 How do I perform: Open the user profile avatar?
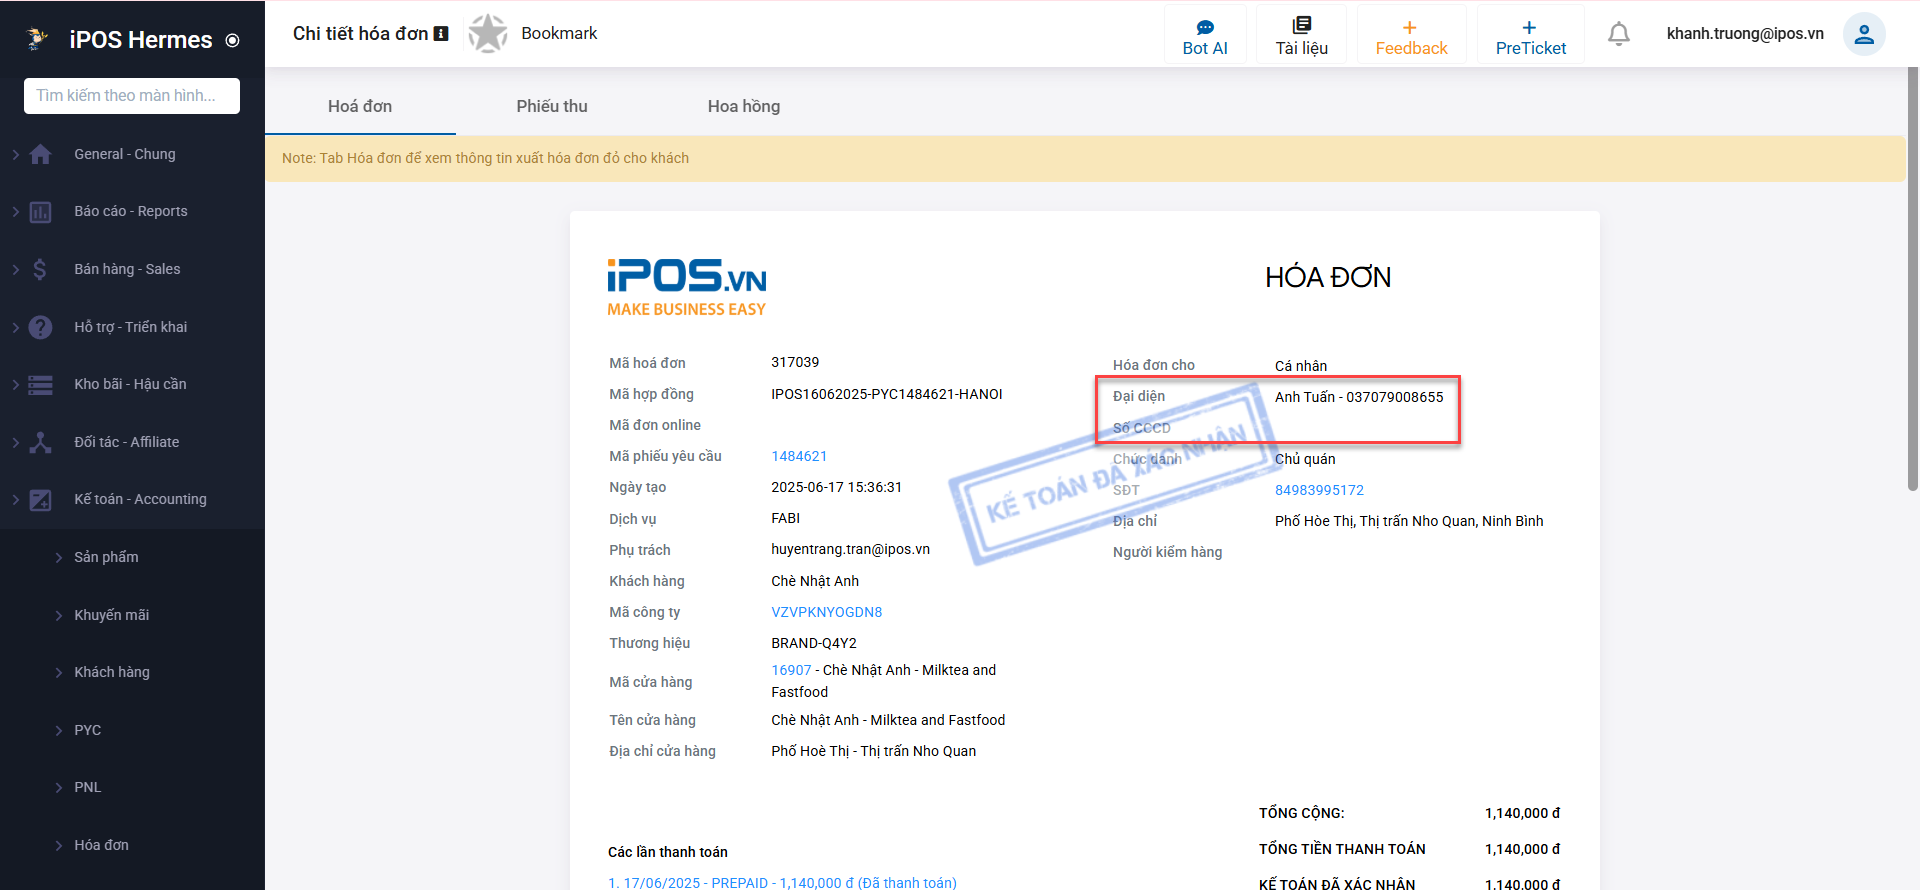pos(1864,34)
